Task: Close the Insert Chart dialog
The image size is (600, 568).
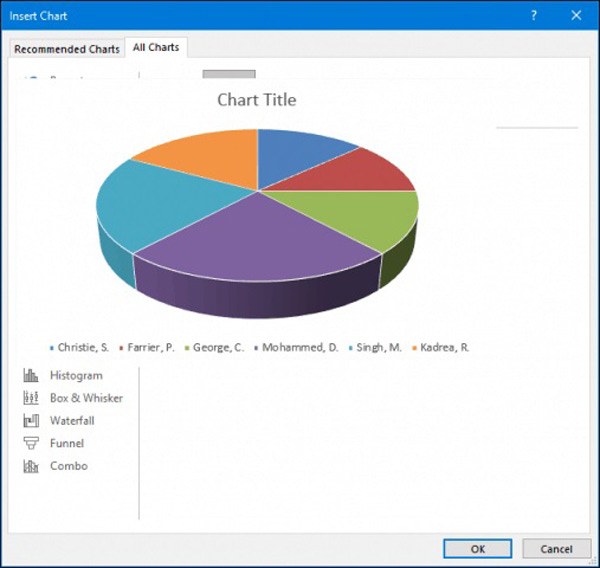Action: pos(576,16)
